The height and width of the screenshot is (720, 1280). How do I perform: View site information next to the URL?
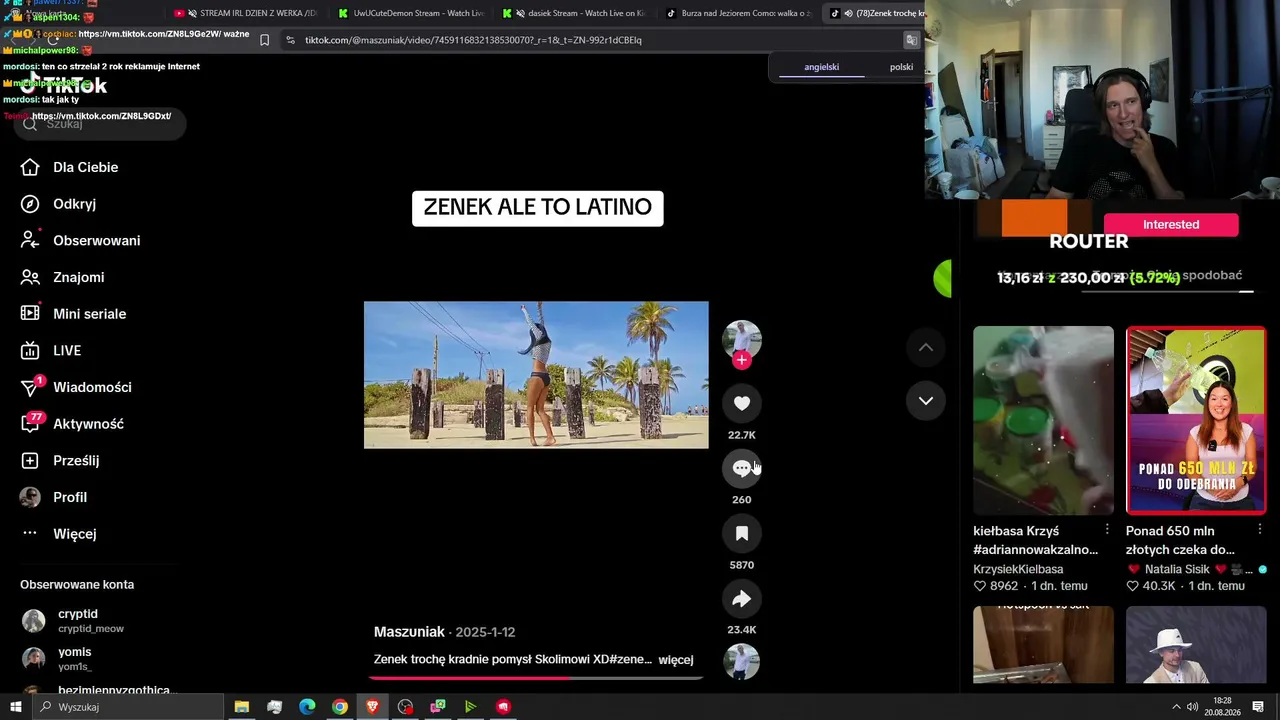point(290,40)
